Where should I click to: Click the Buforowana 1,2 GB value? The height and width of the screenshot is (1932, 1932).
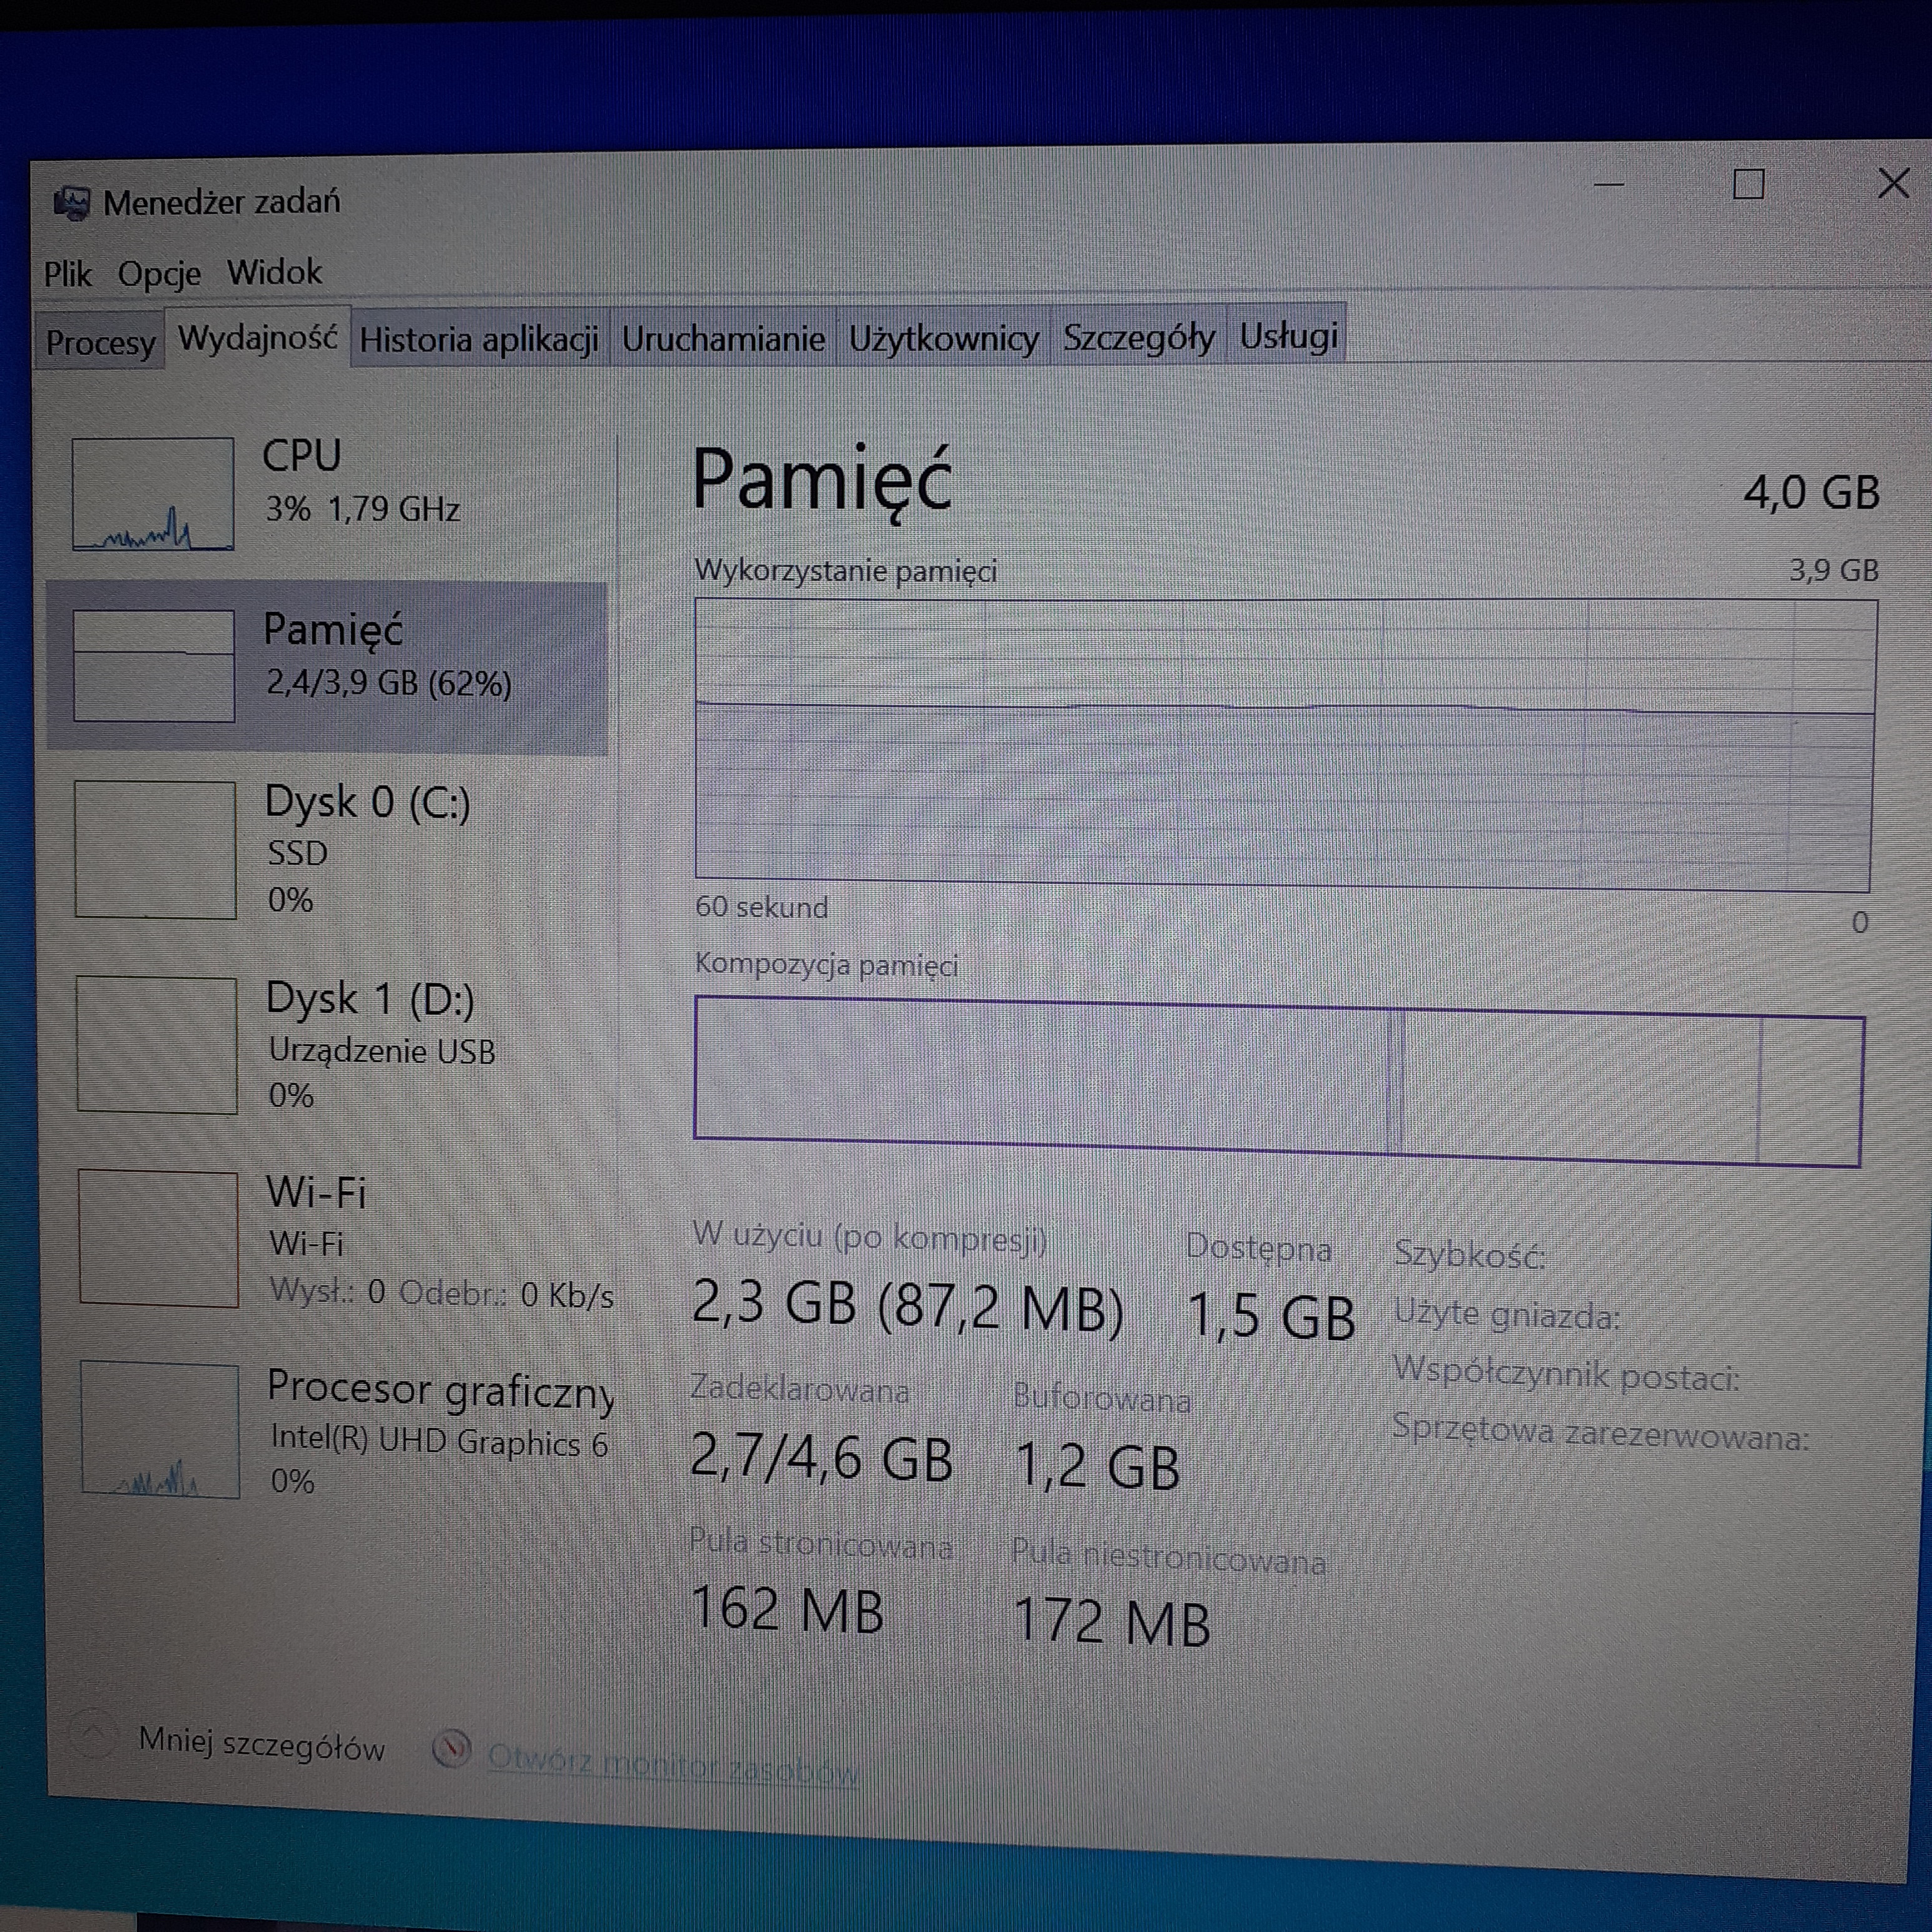[1098, 1466]
